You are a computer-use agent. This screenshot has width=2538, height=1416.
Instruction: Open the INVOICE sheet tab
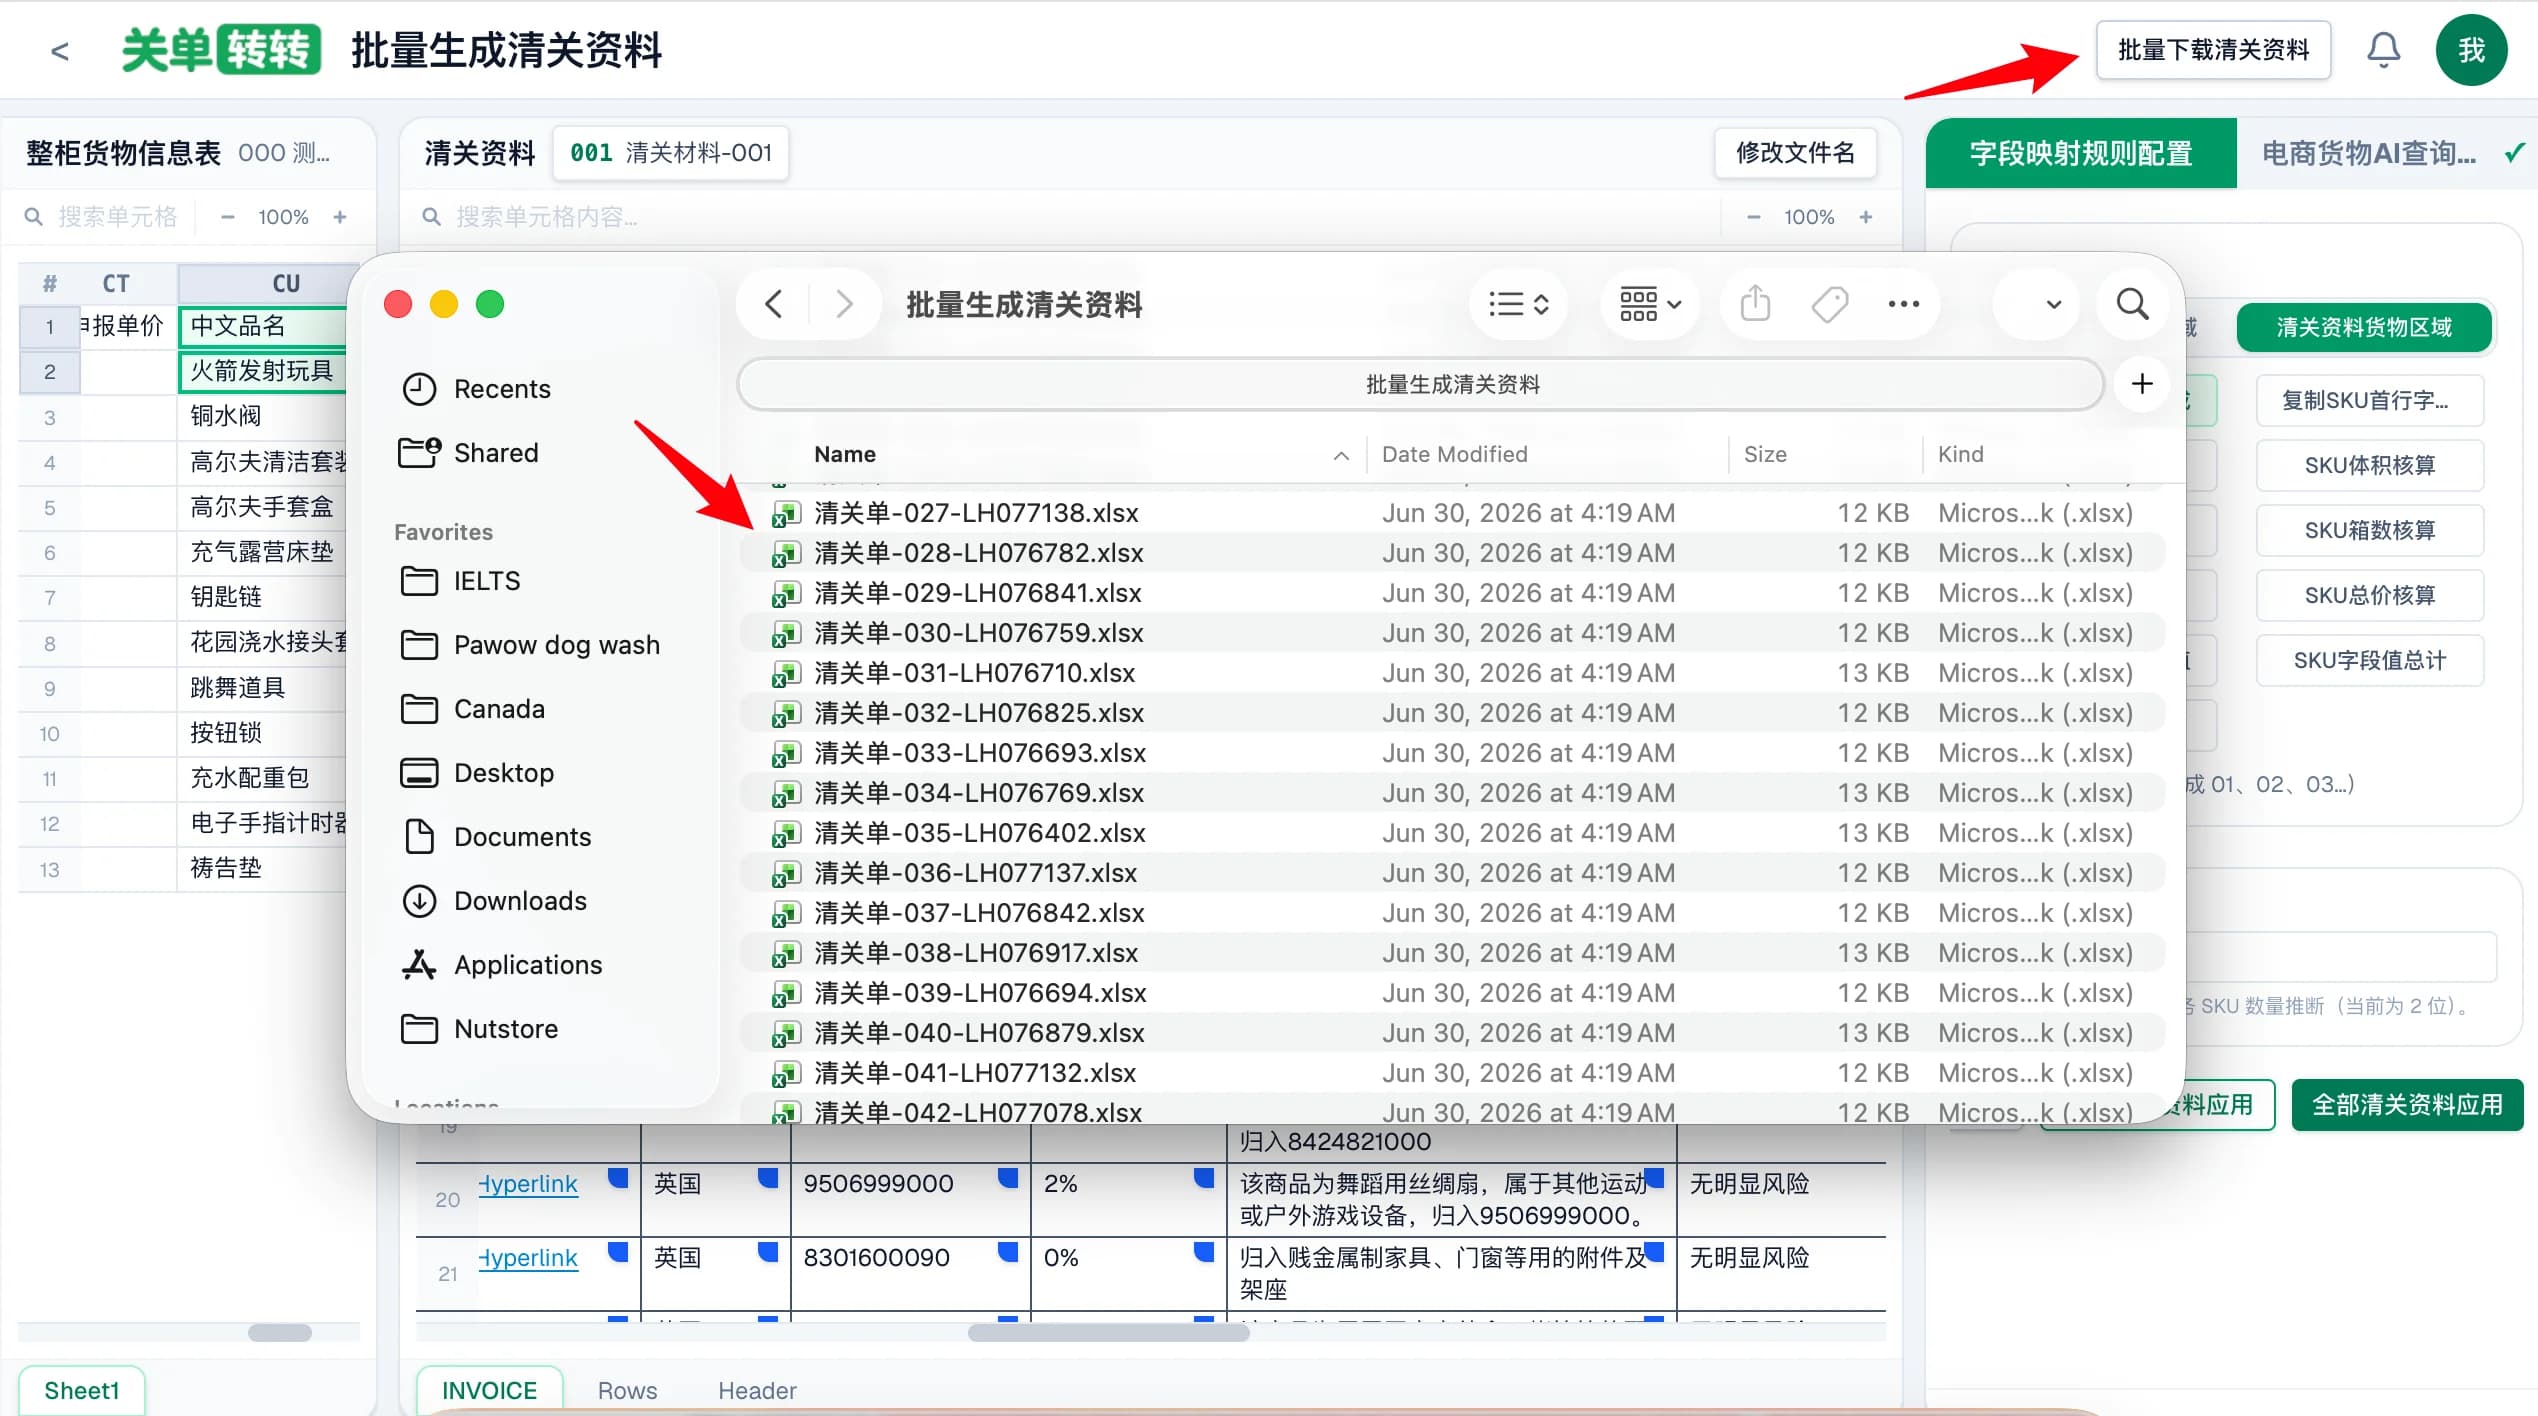(489, 1390)
